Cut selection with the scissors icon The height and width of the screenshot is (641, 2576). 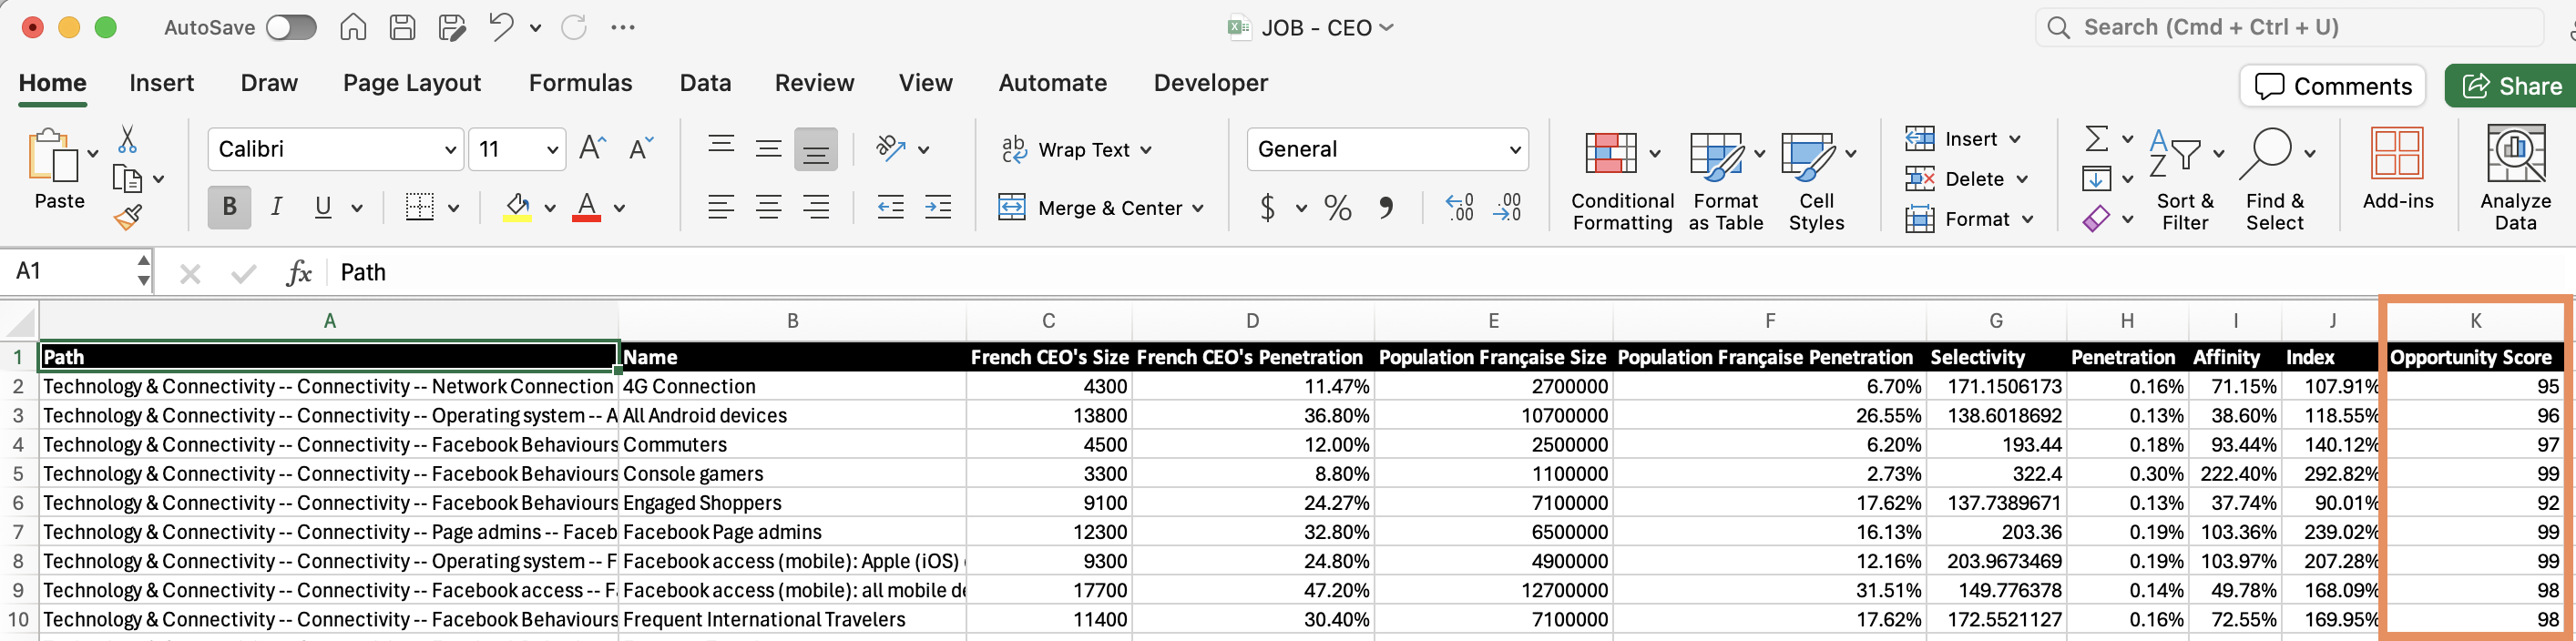coord(127,139)
